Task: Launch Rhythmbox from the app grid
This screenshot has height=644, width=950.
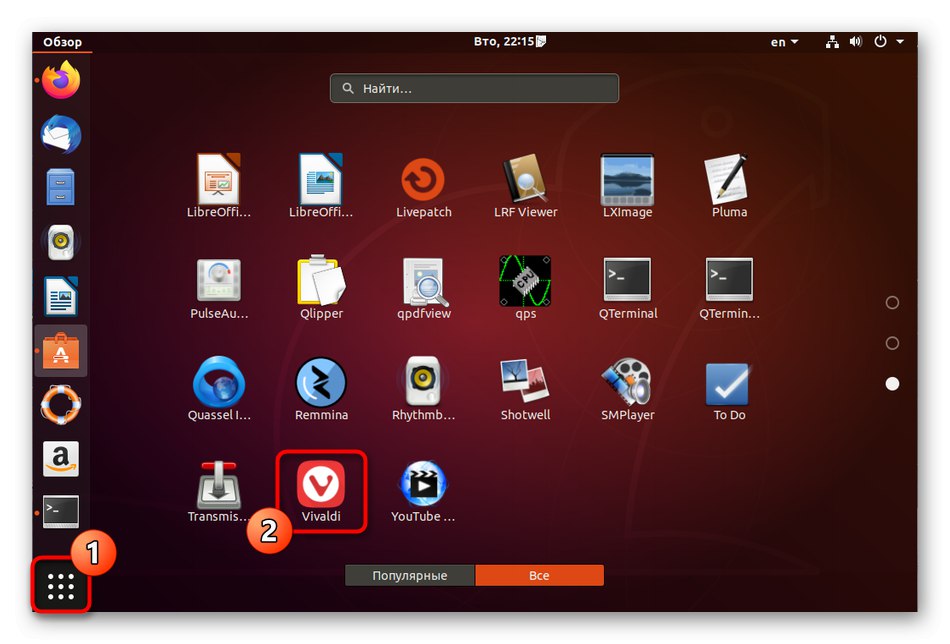Action: click(x=423, y=381)
